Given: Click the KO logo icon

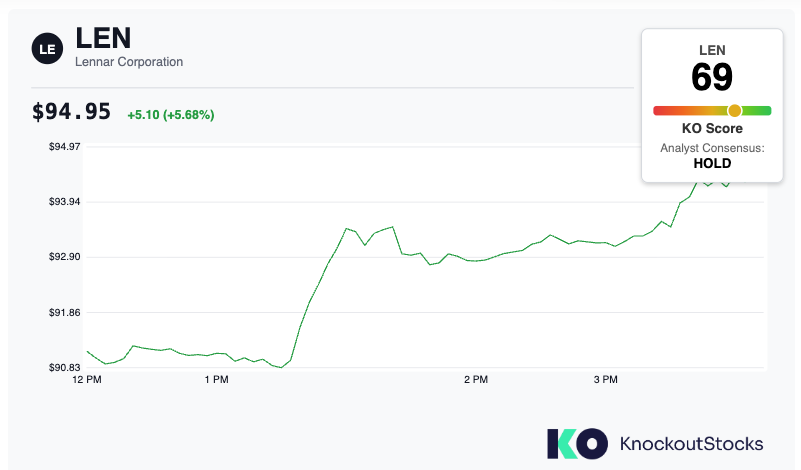Looking at the screenshot, I should pos(578,443).
